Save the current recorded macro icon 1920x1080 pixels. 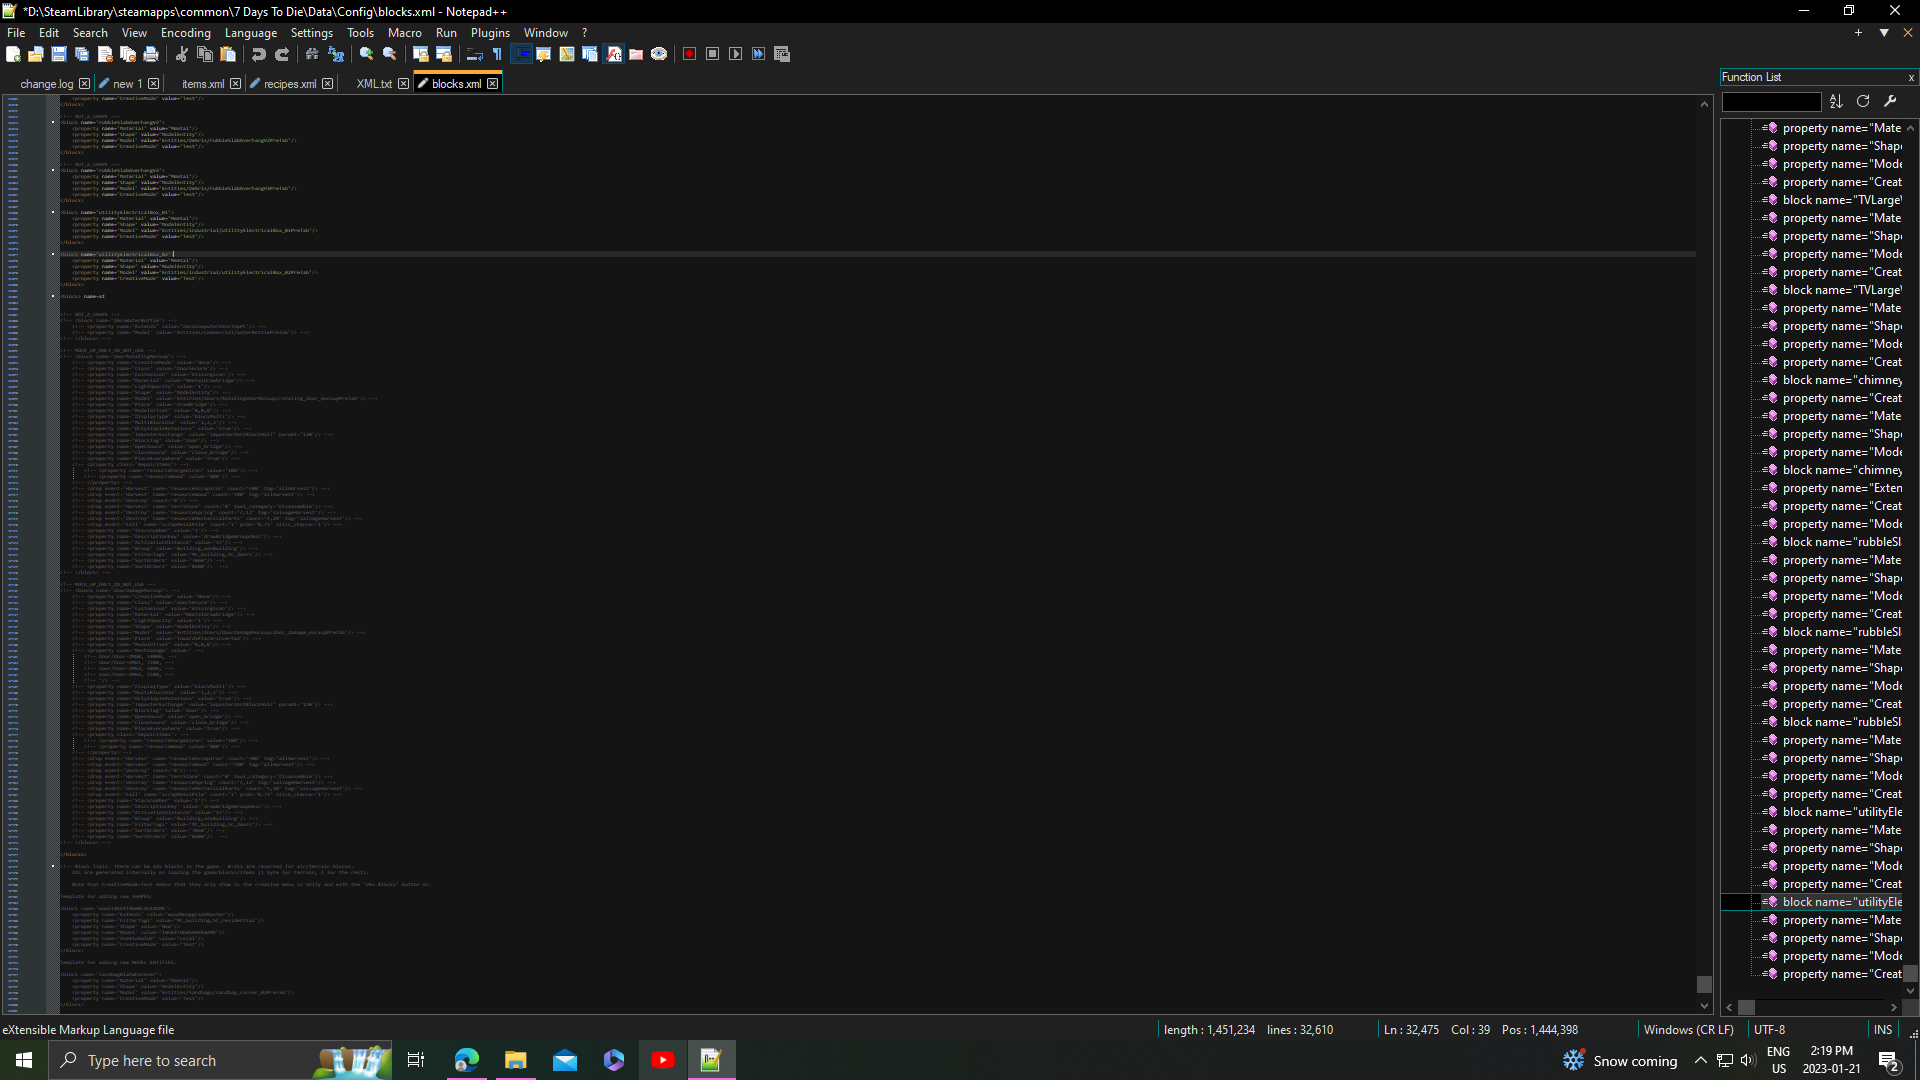tap(782, 54)
